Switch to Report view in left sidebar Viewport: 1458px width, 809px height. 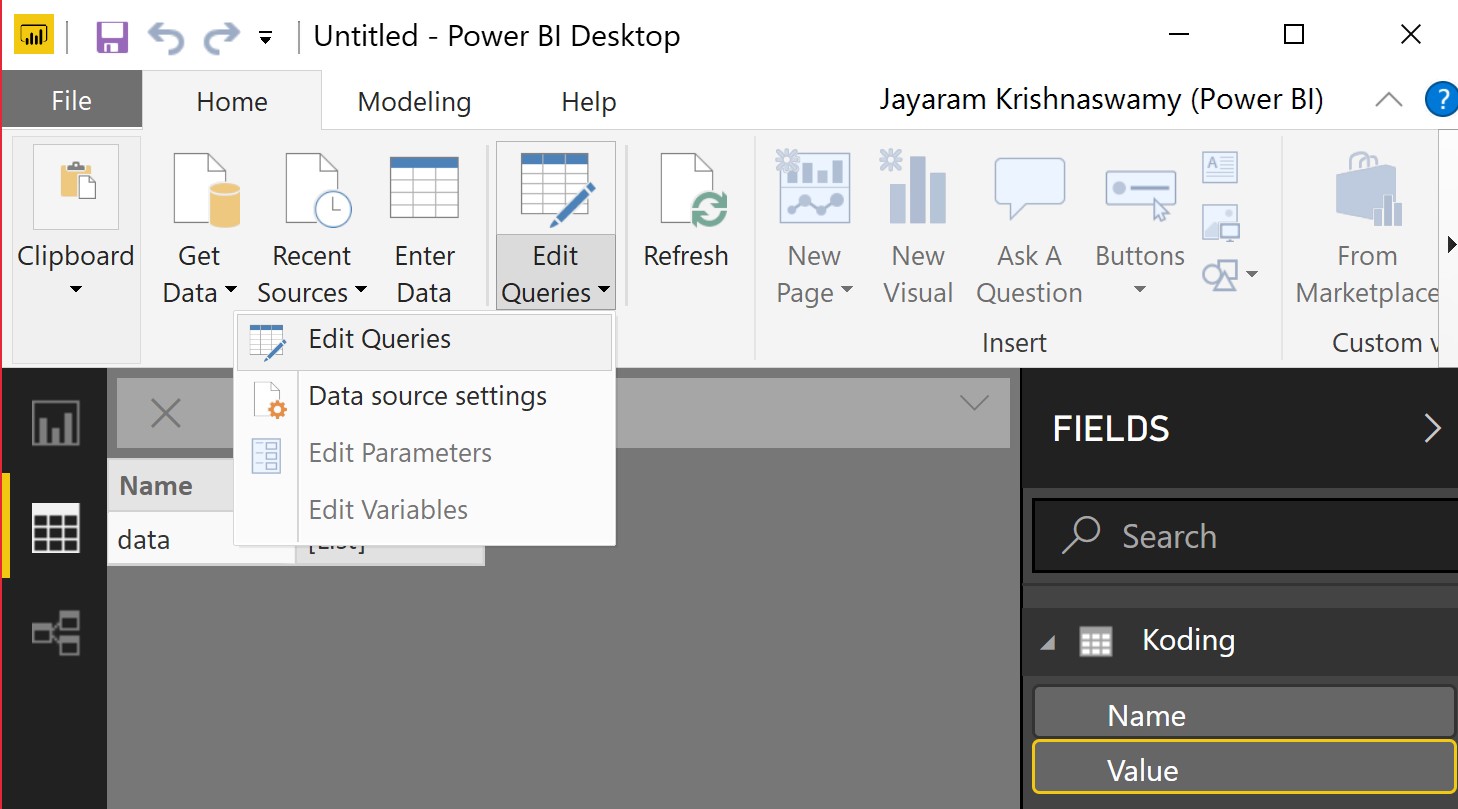click(x=54, y=423)
